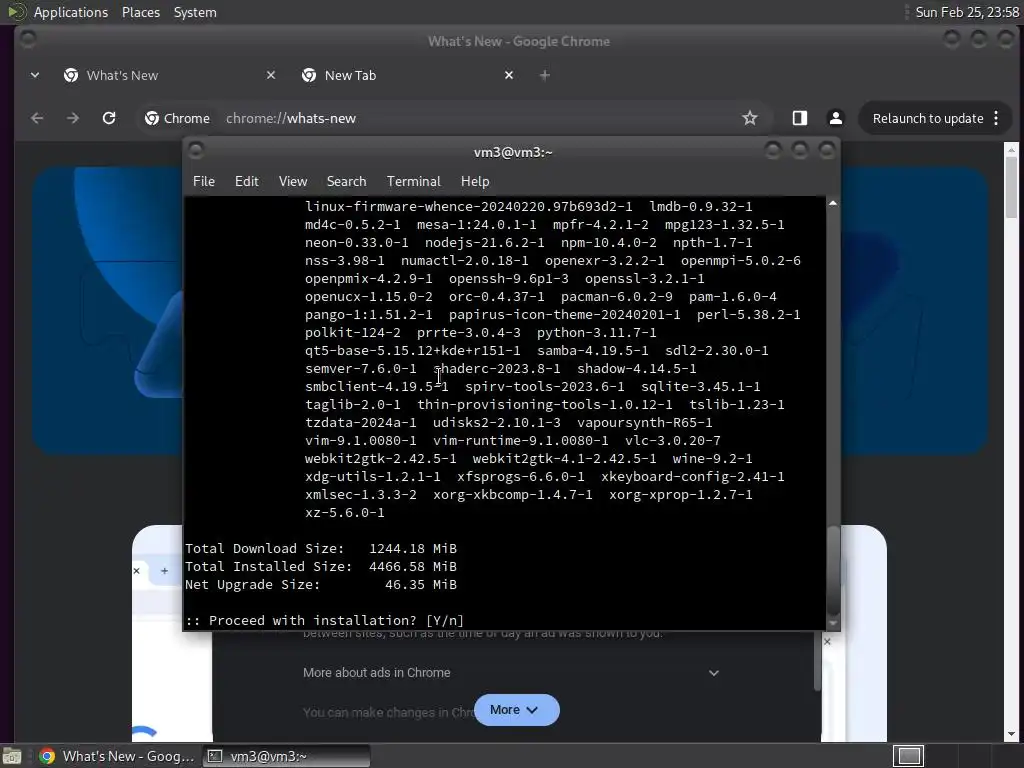The height and width of the screenshot is (768, 1024).
Task: Click the terminal scrollbar thumb
Action: [833, 568]
